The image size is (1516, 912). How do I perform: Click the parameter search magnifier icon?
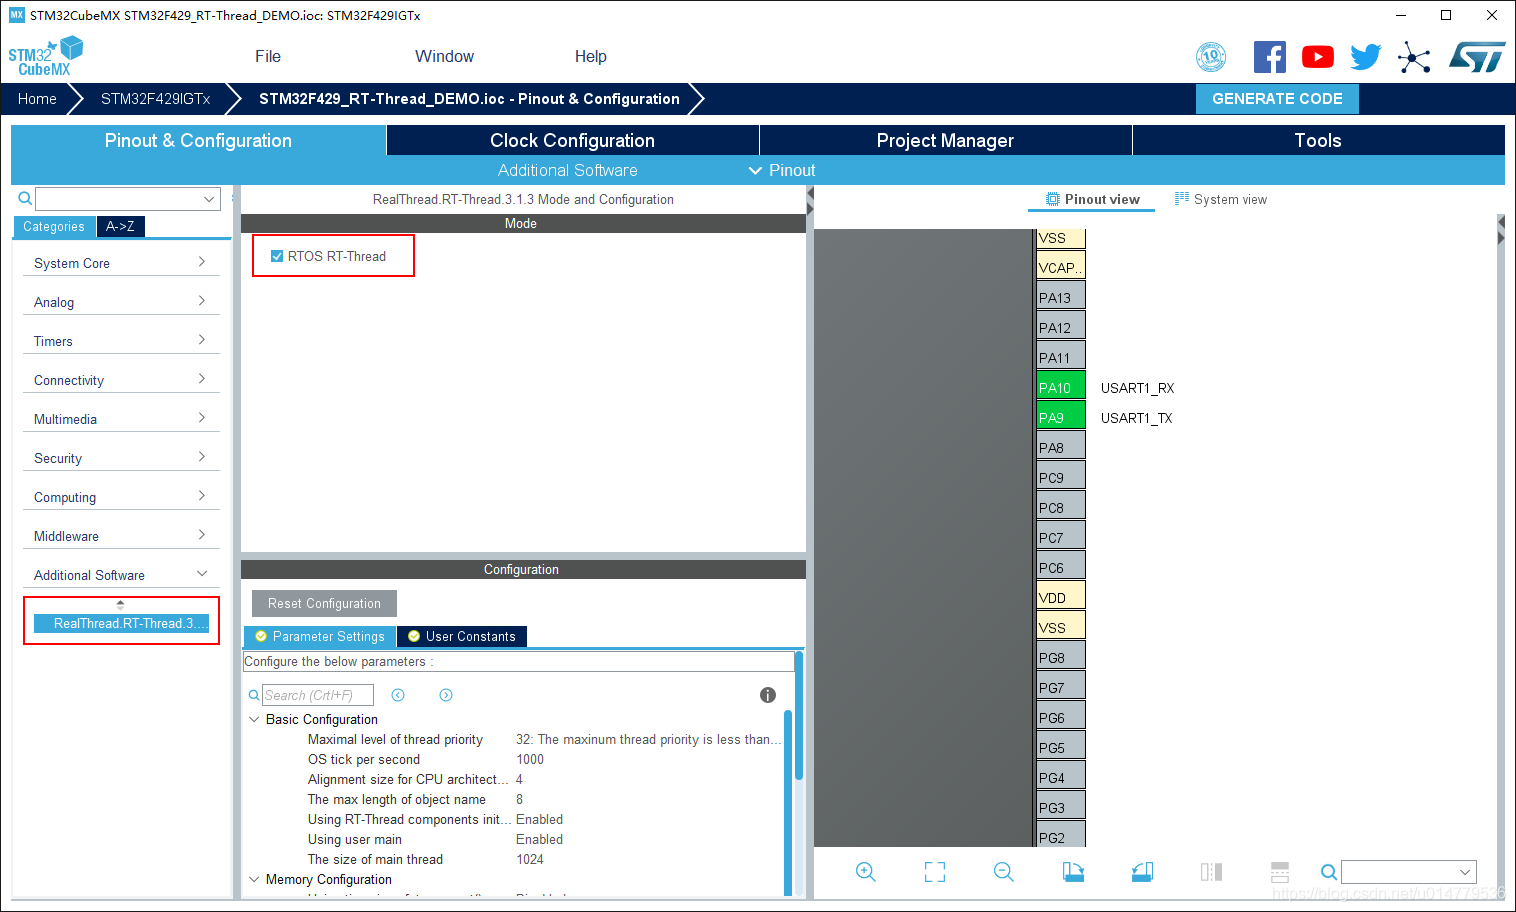coord(254,695)
